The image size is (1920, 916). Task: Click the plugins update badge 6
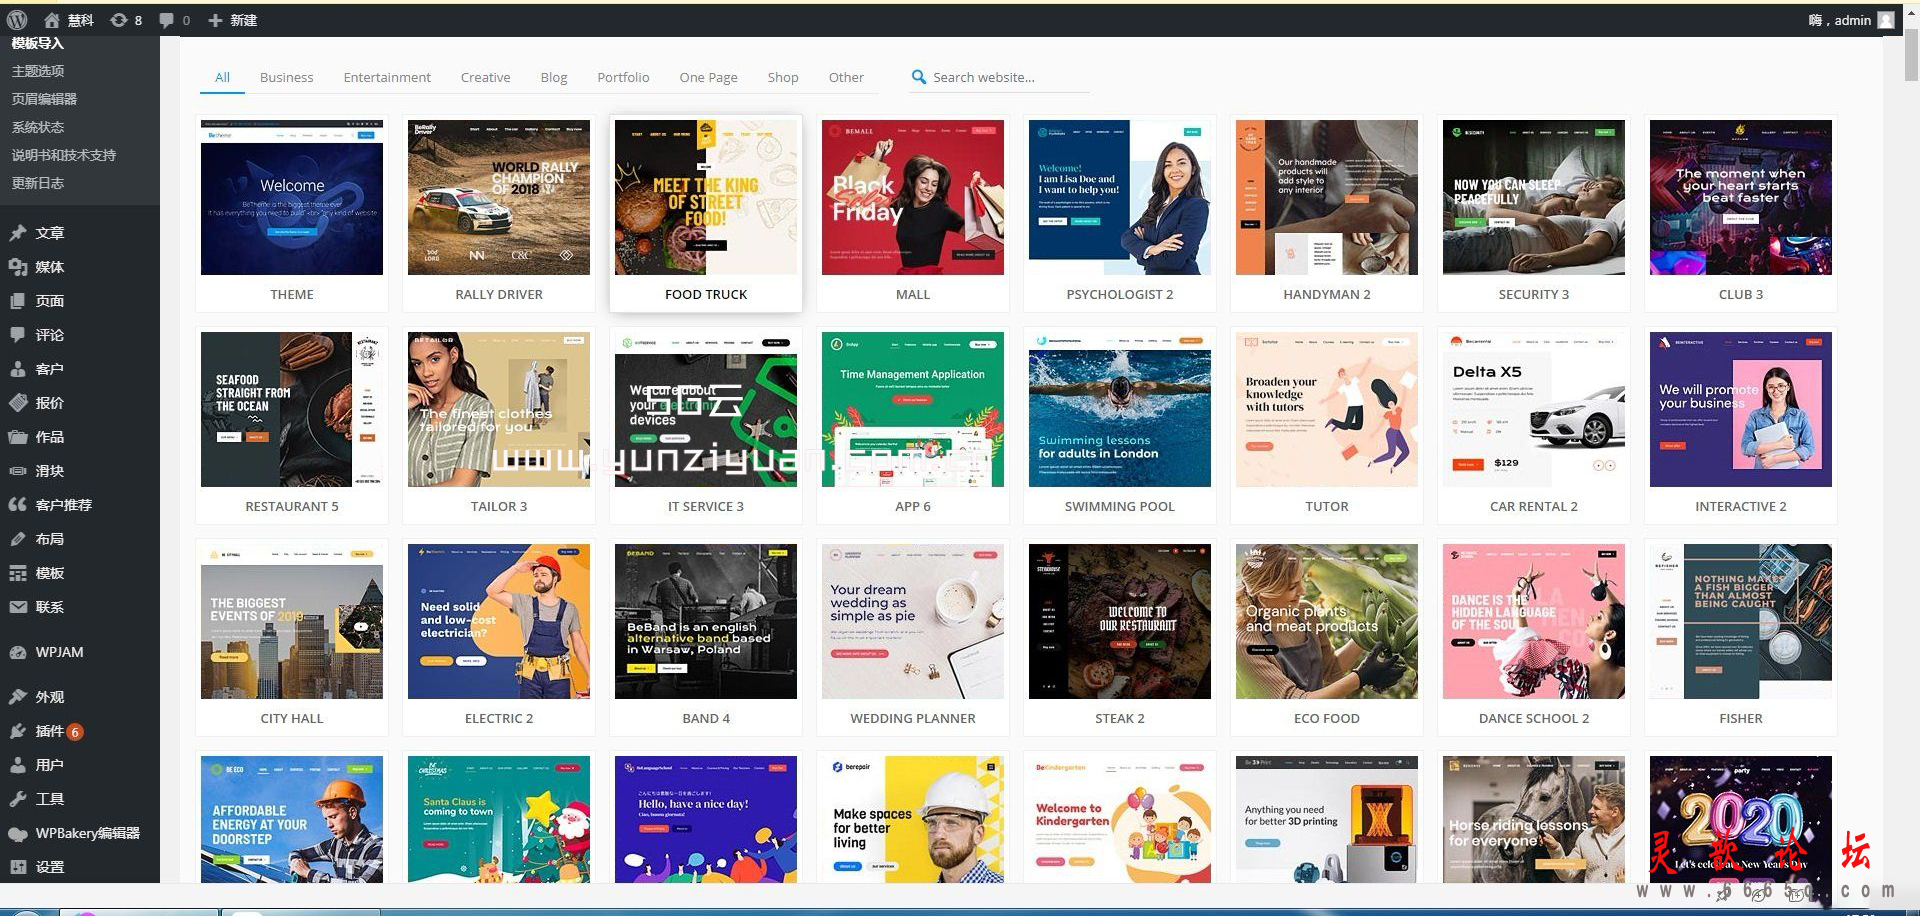[x=75, y=732]
